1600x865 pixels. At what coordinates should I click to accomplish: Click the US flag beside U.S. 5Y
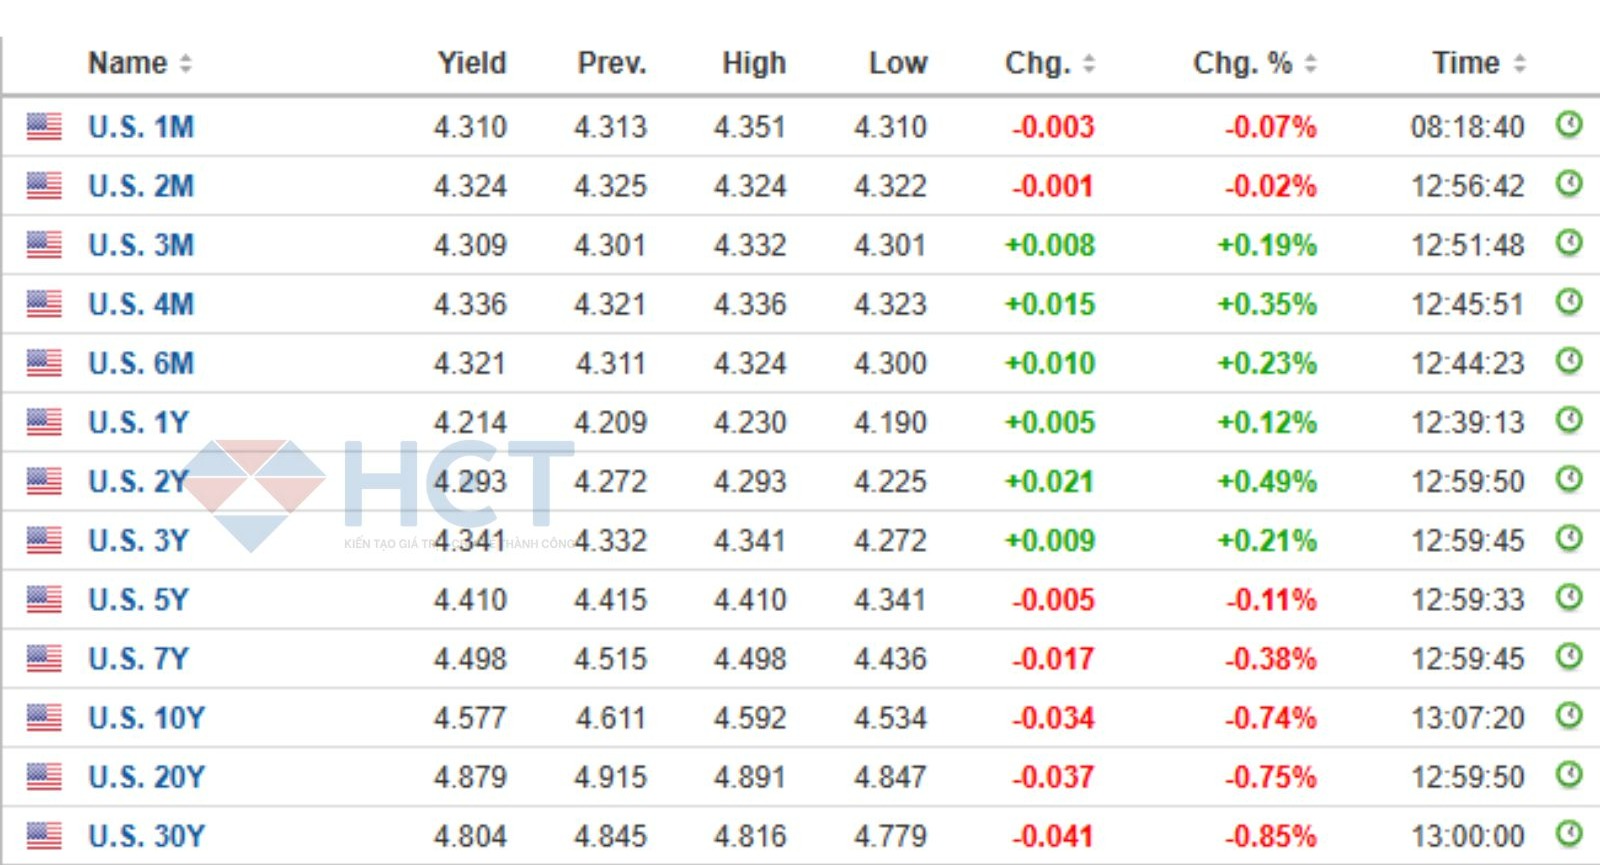(x=44, y=599)
